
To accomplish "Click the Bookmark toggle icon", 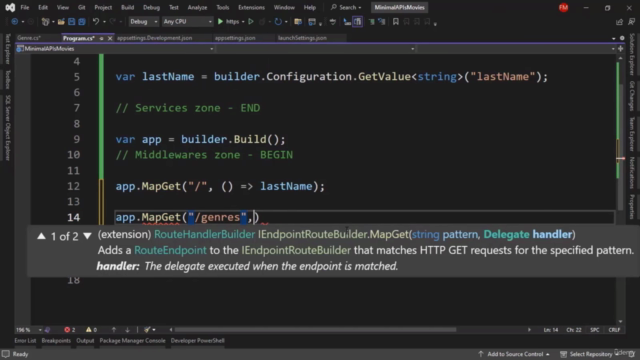I will 396,22.
